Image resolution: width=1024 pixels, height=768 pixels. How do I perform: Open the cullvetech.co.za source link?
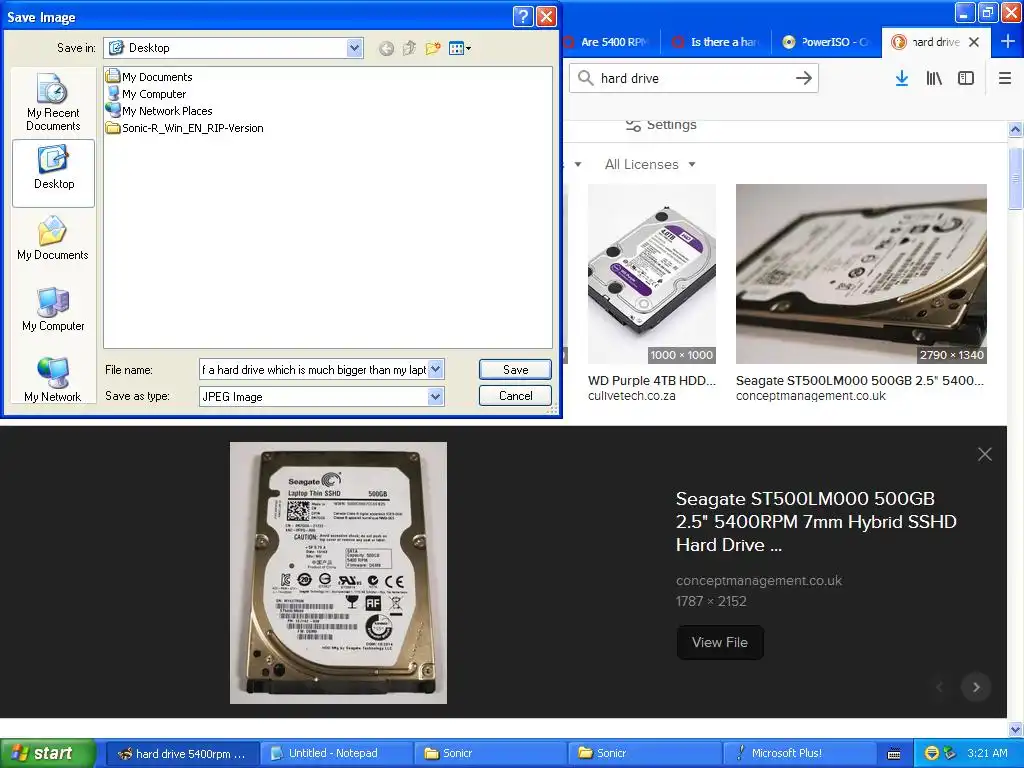click(632, 396)
